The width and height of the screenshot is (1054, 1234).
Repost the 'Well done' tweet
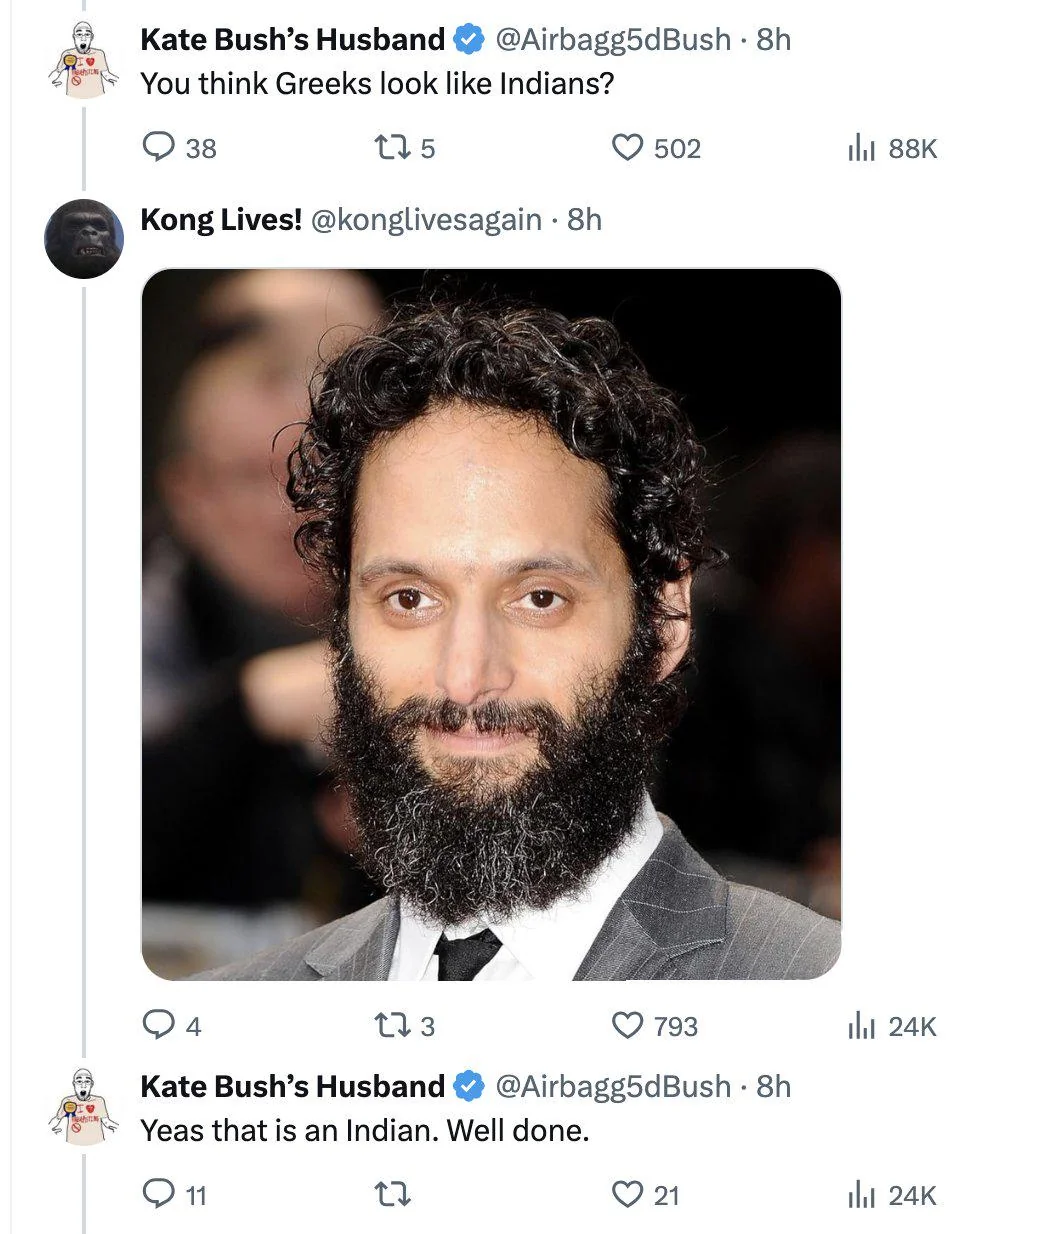tap(391, 1194)
